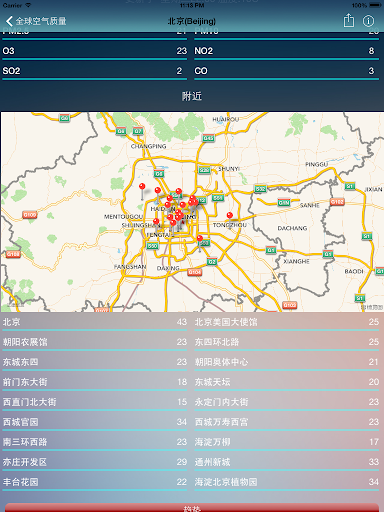Screen dimensions: 384x512
Task: Choose the 通州新城 station
Action: pyautogui.click(x=287, y=462)
